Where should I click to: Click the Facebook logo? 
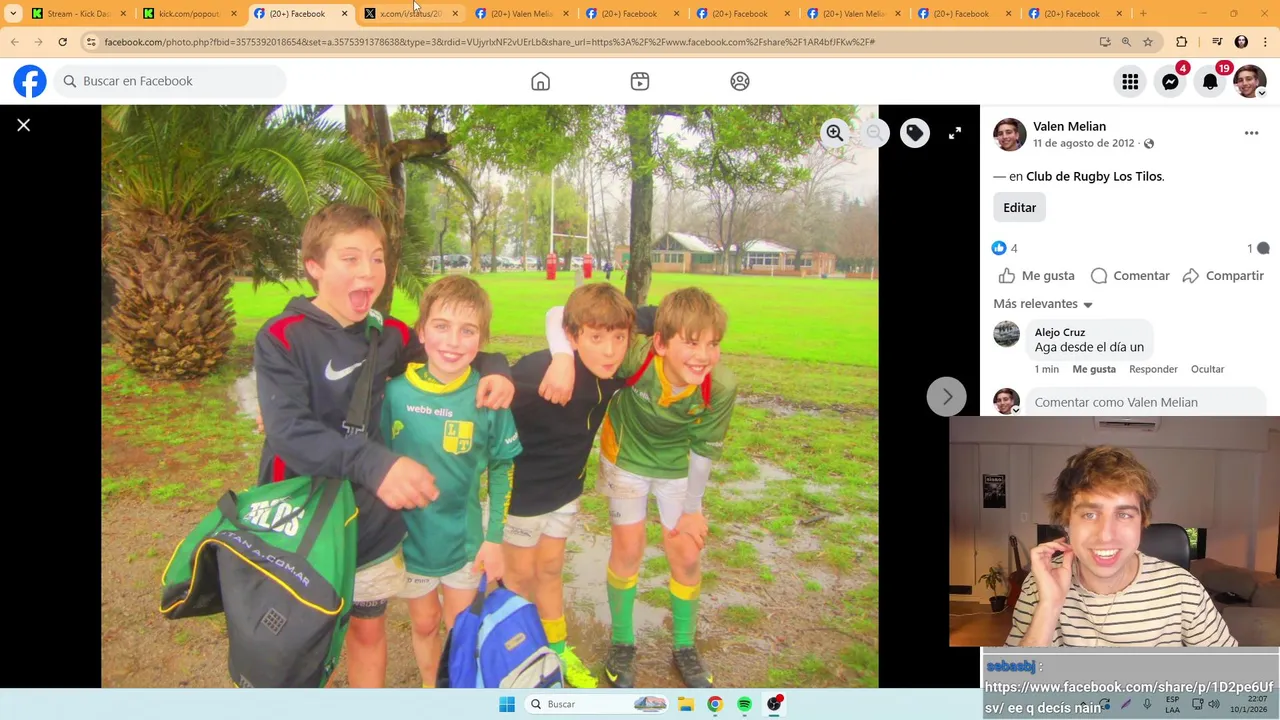tap(30, 81)
